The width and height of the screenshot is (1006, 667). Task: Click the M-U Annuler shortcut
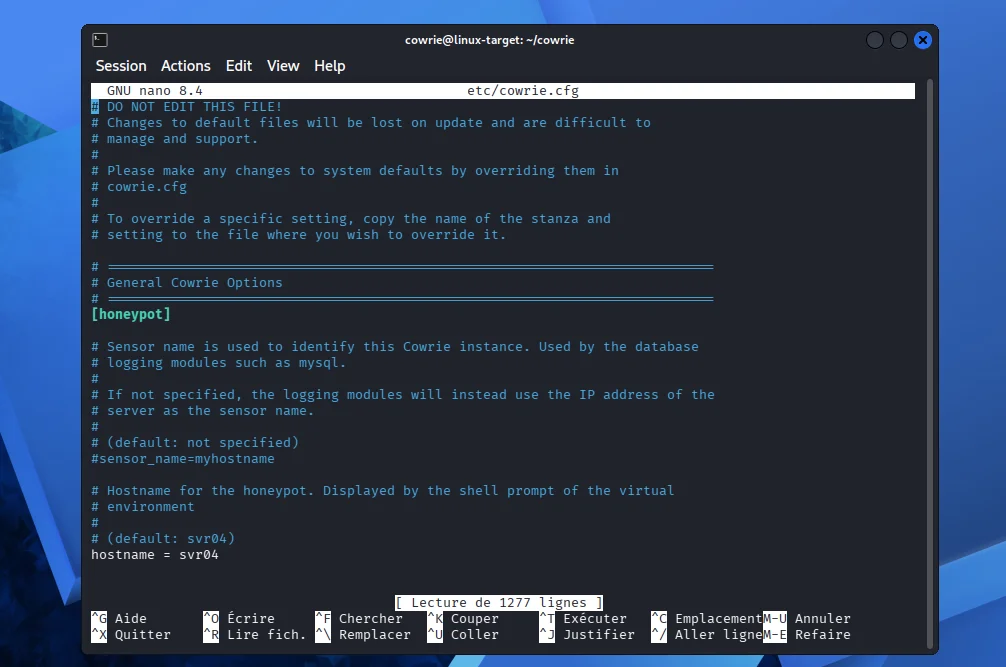point(806,618)
